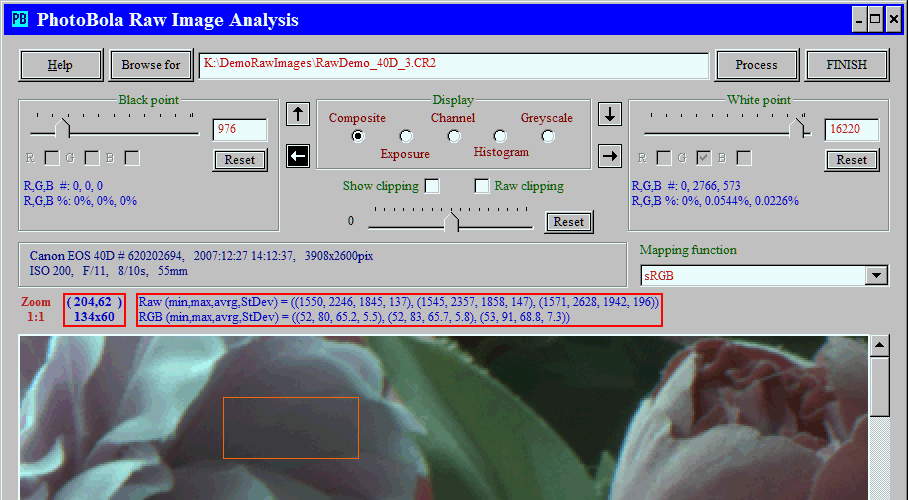Enable the Raw clipping checkbox

[x=482, y=186]
